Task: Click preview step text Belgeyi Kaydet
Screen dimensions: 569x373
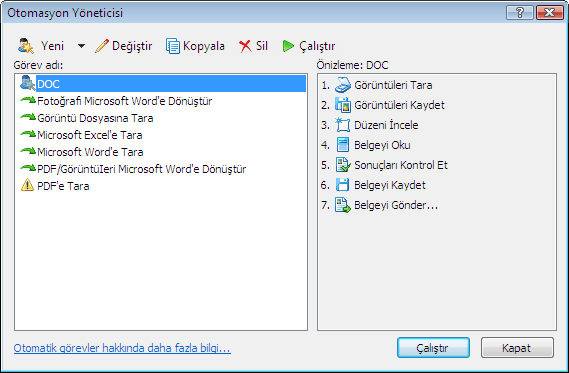Action: (390, 185)
